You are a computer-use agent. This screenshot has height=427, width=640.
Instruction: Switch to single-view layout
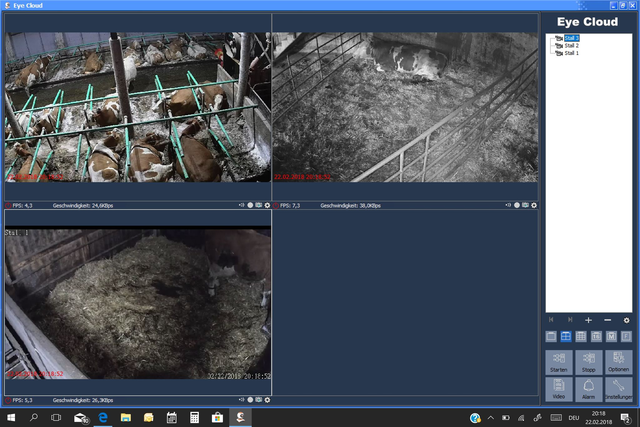pos(551,337)
